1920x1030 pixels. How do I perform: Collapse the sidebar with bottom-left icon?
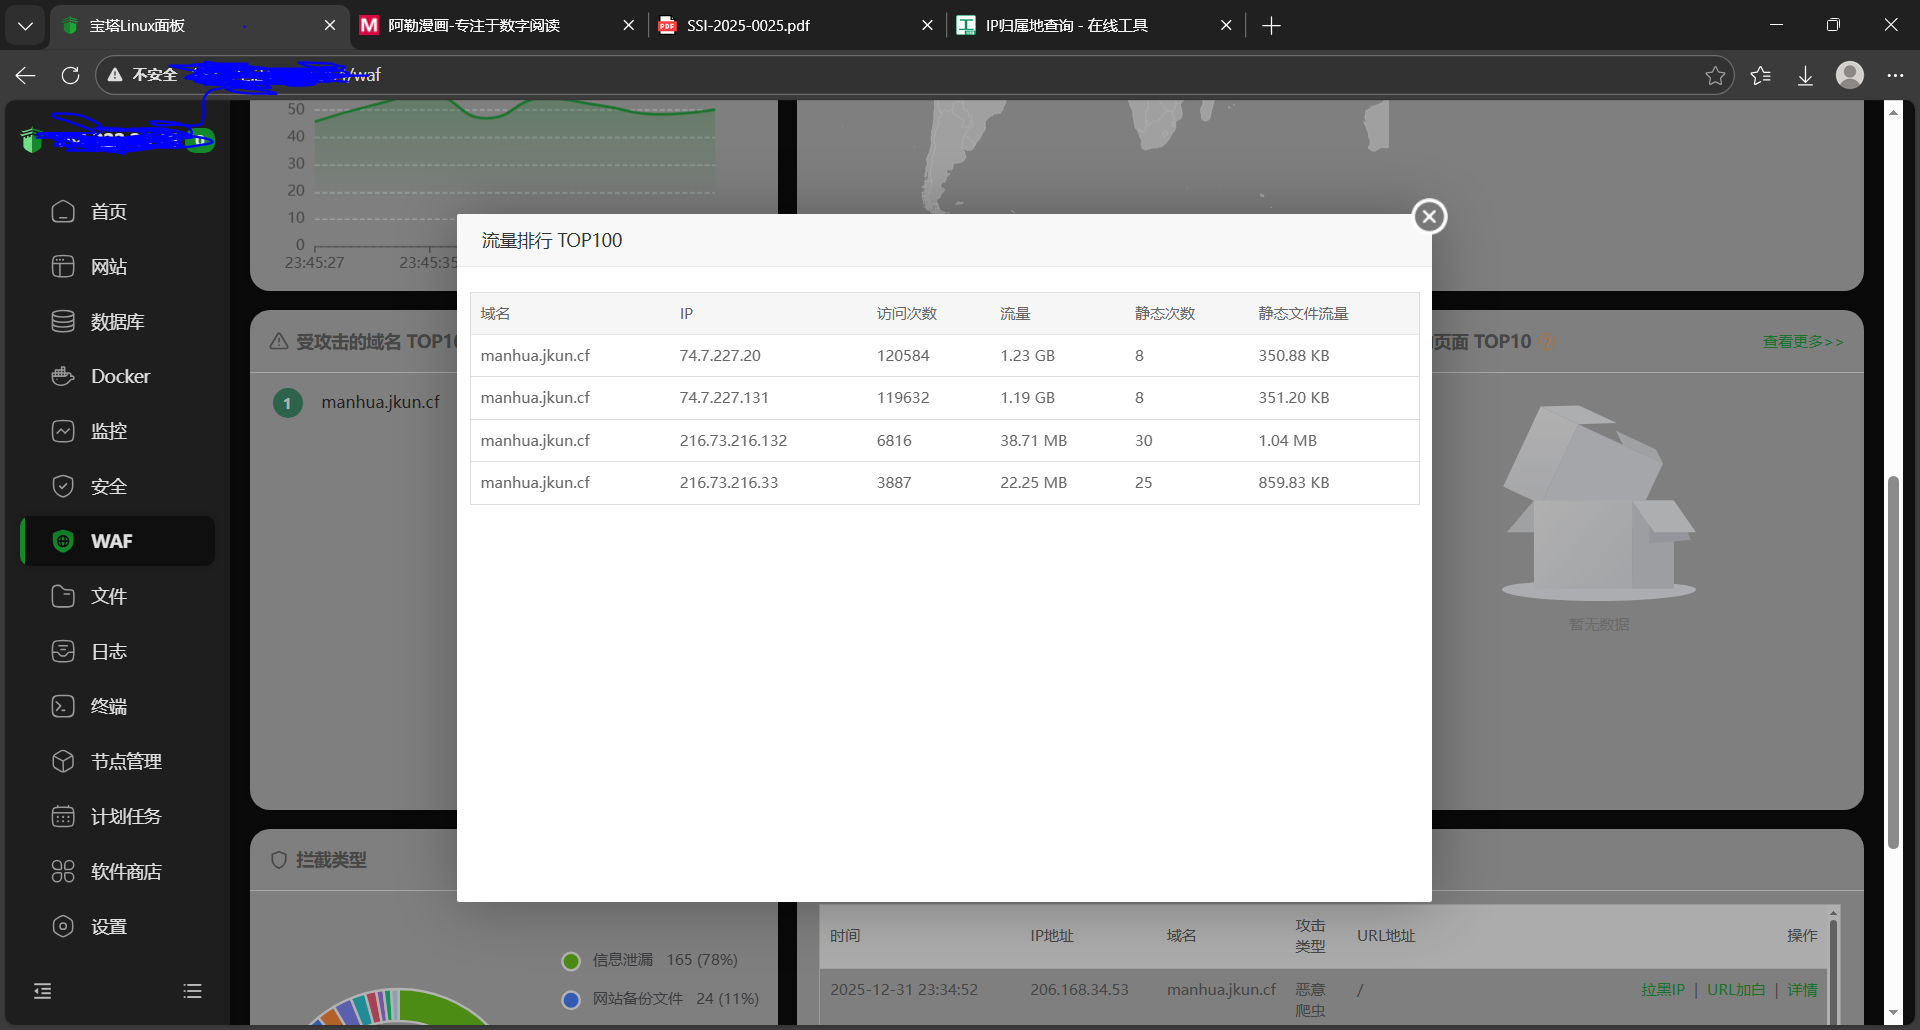(42, 991)
